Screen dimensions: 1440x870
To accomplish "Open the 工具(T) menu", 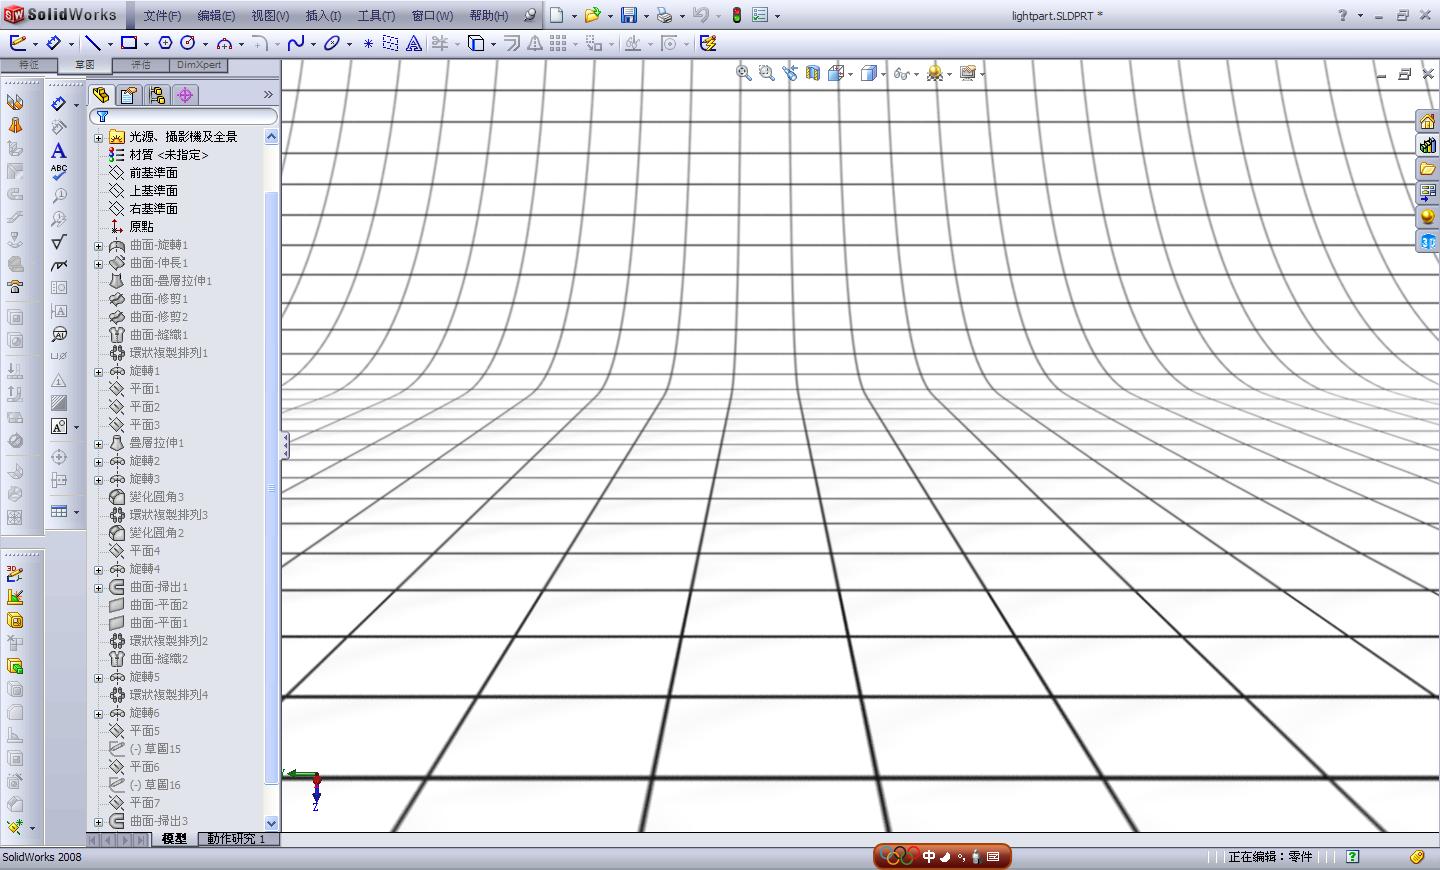I will coord(376,16).
